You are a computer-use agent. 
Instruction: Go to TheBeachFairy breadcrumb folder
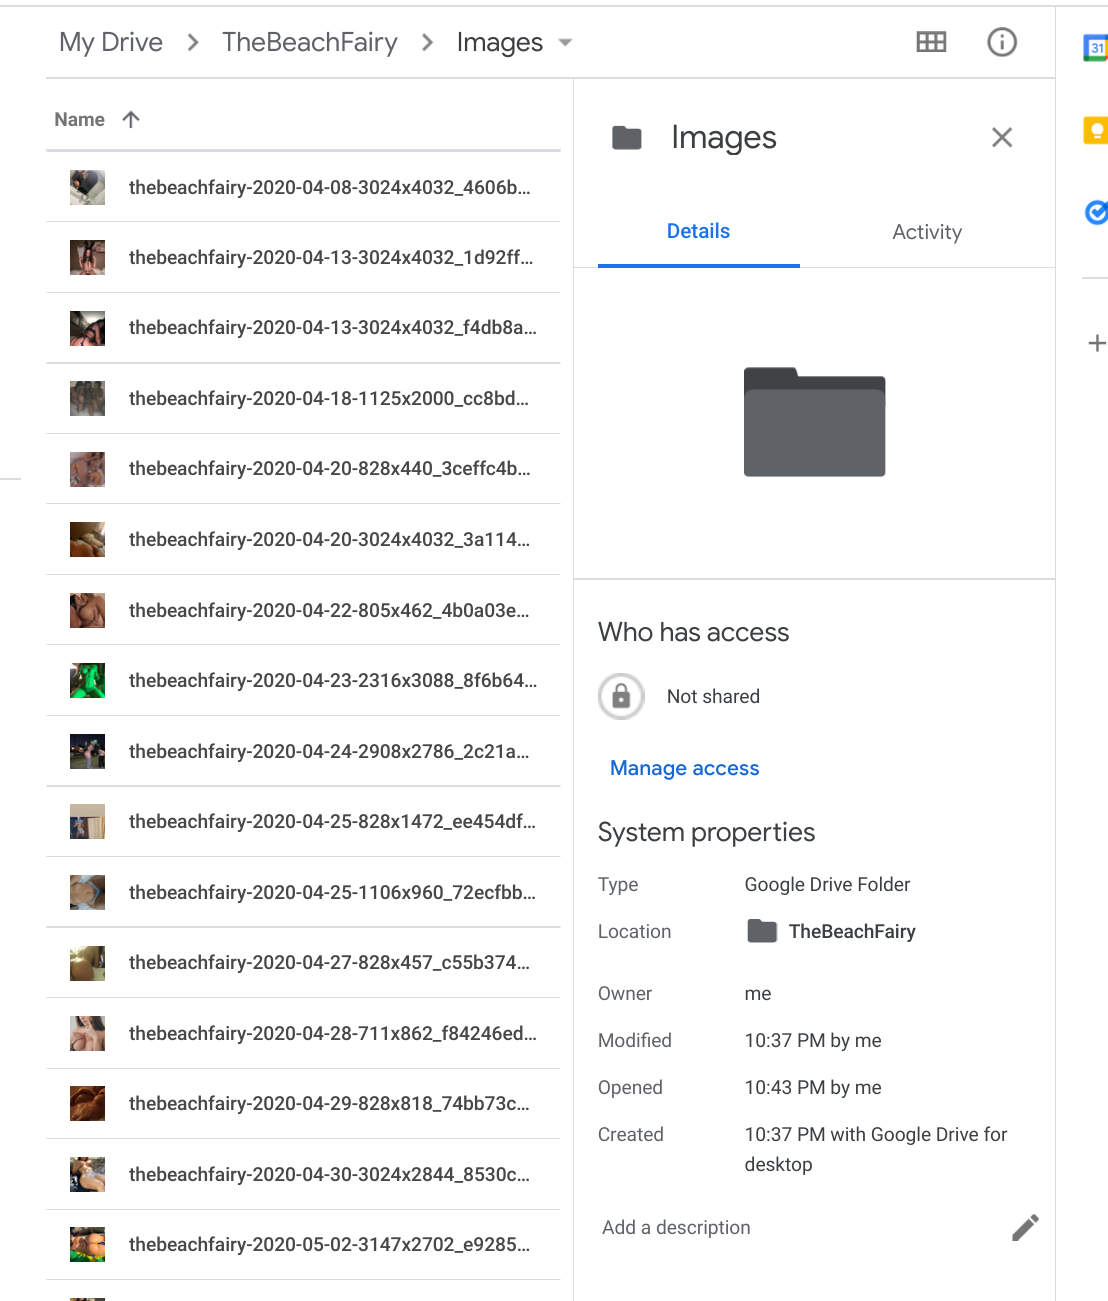click(310, 42)
